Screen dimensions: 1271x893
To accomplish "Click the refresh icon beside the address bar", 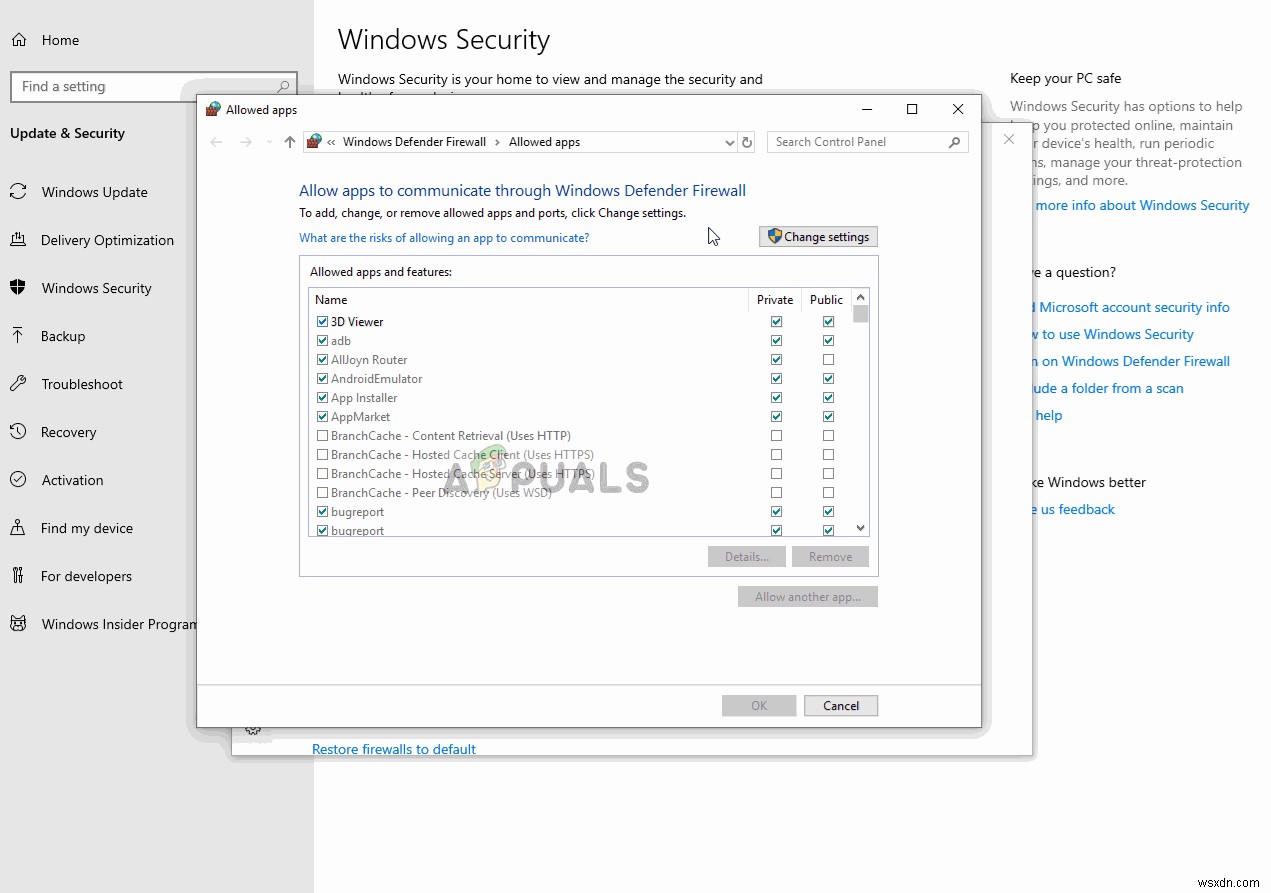I will tap(747, 142).
